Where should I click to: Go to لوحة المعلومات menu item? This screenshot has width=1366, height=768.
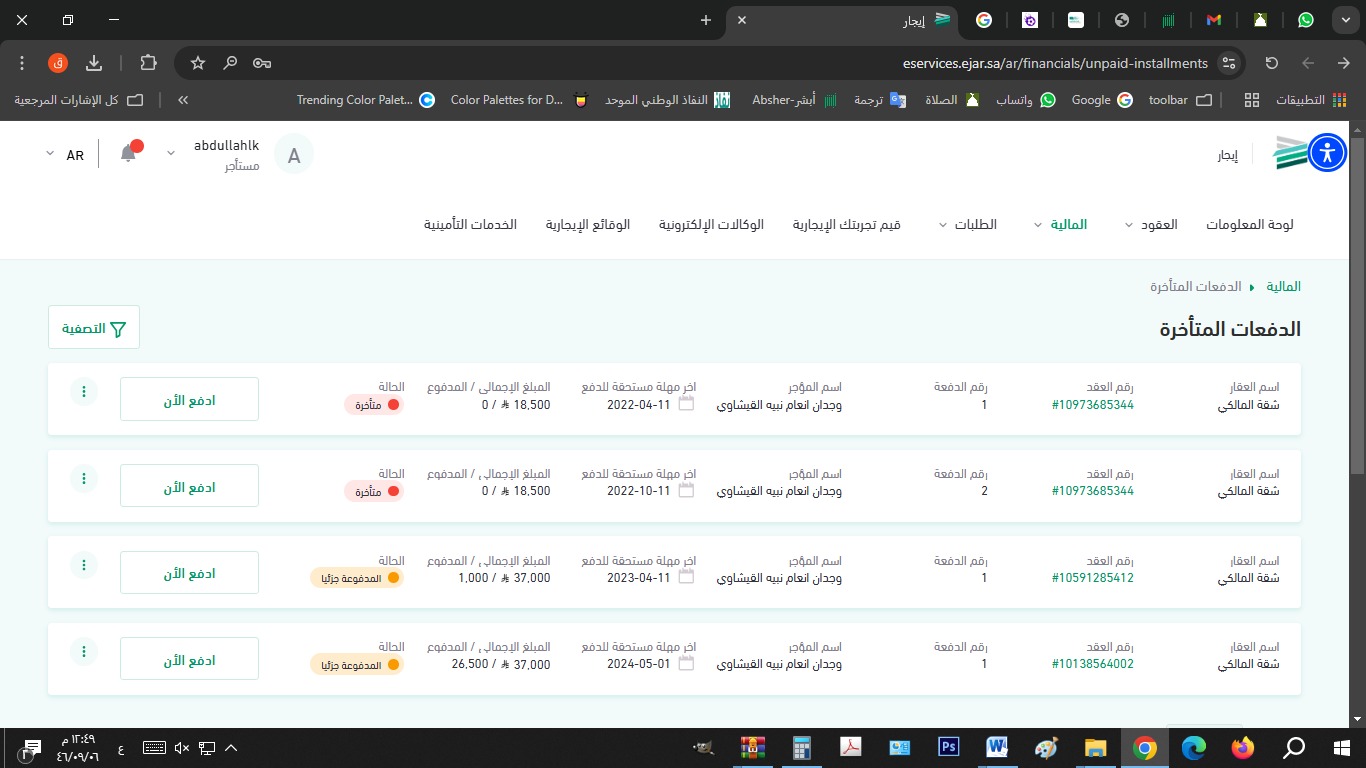click(x=1249, y=225)
